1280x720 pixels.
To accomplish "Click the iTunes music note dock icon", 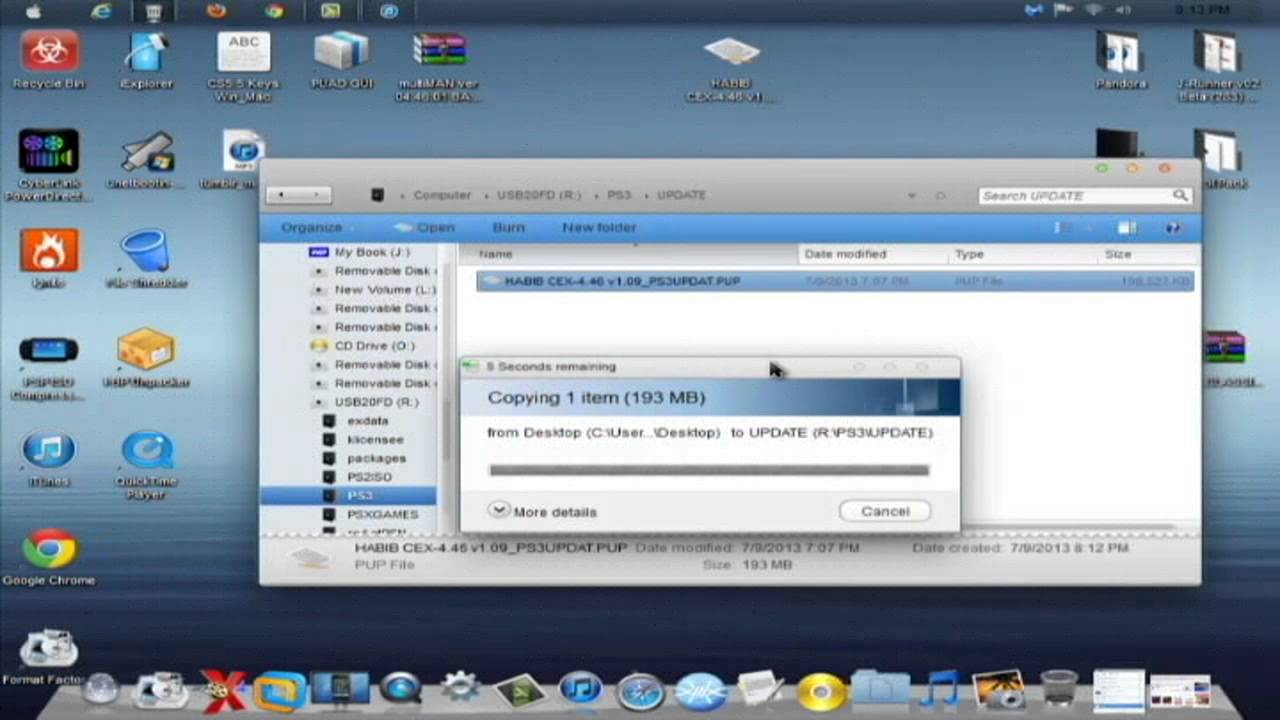I will click(580, 690).
